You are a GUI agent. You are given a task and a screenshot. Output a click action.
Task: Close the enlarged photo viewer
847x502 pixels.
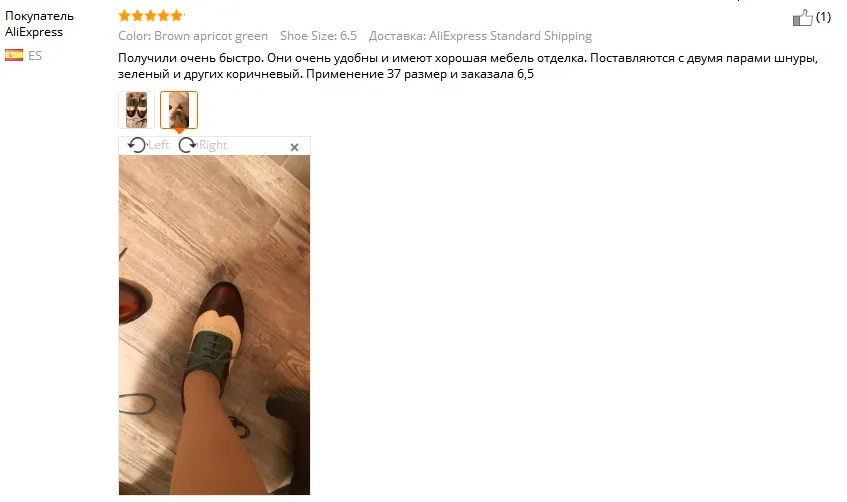pyautogui.click(x=294, y=147)
